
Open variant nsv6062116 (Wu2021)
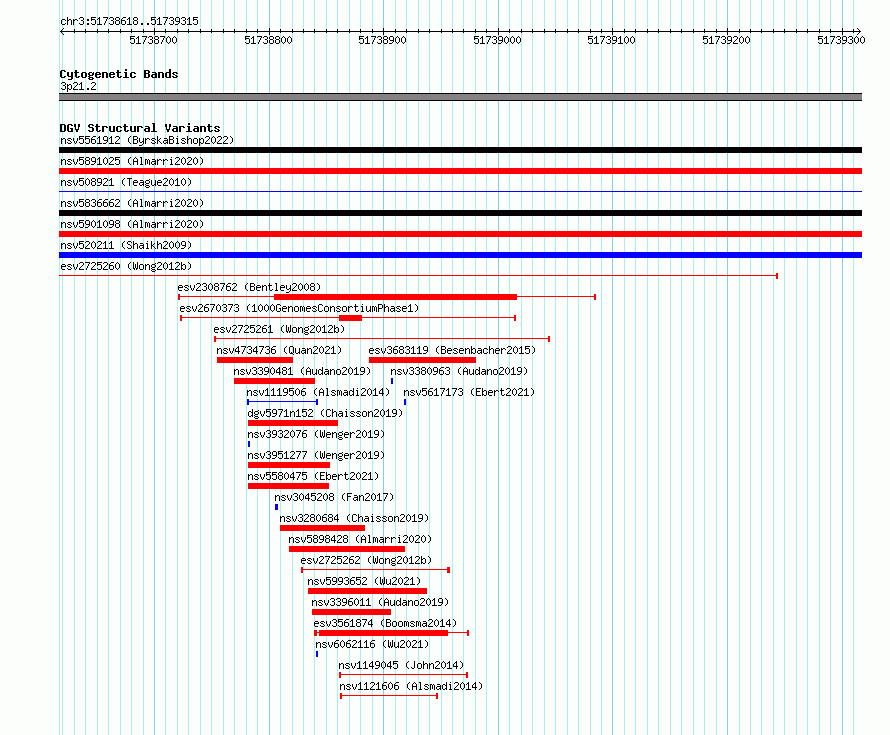click(372, 644)
